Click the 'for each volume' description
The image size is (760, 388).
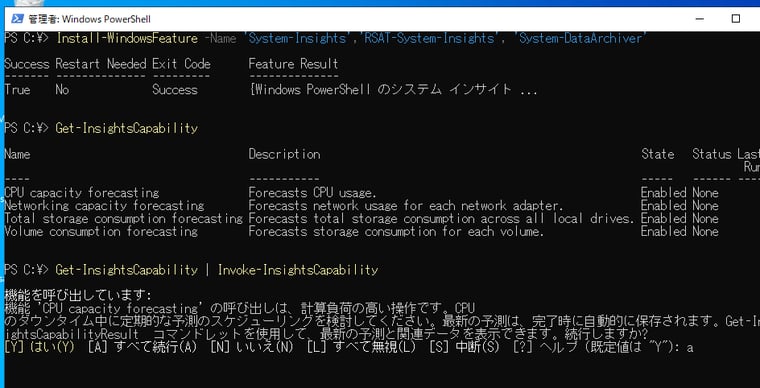396,232
